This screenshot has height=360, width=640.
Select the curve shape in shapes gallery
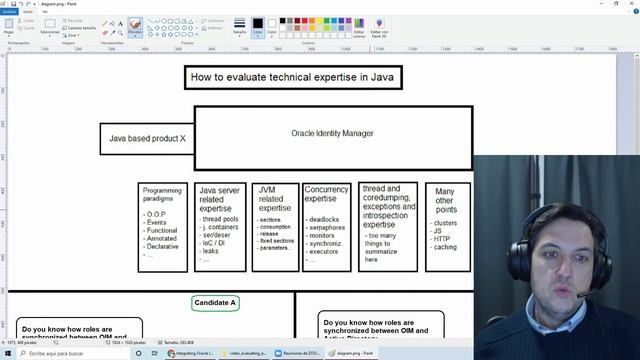coord(157,20)
